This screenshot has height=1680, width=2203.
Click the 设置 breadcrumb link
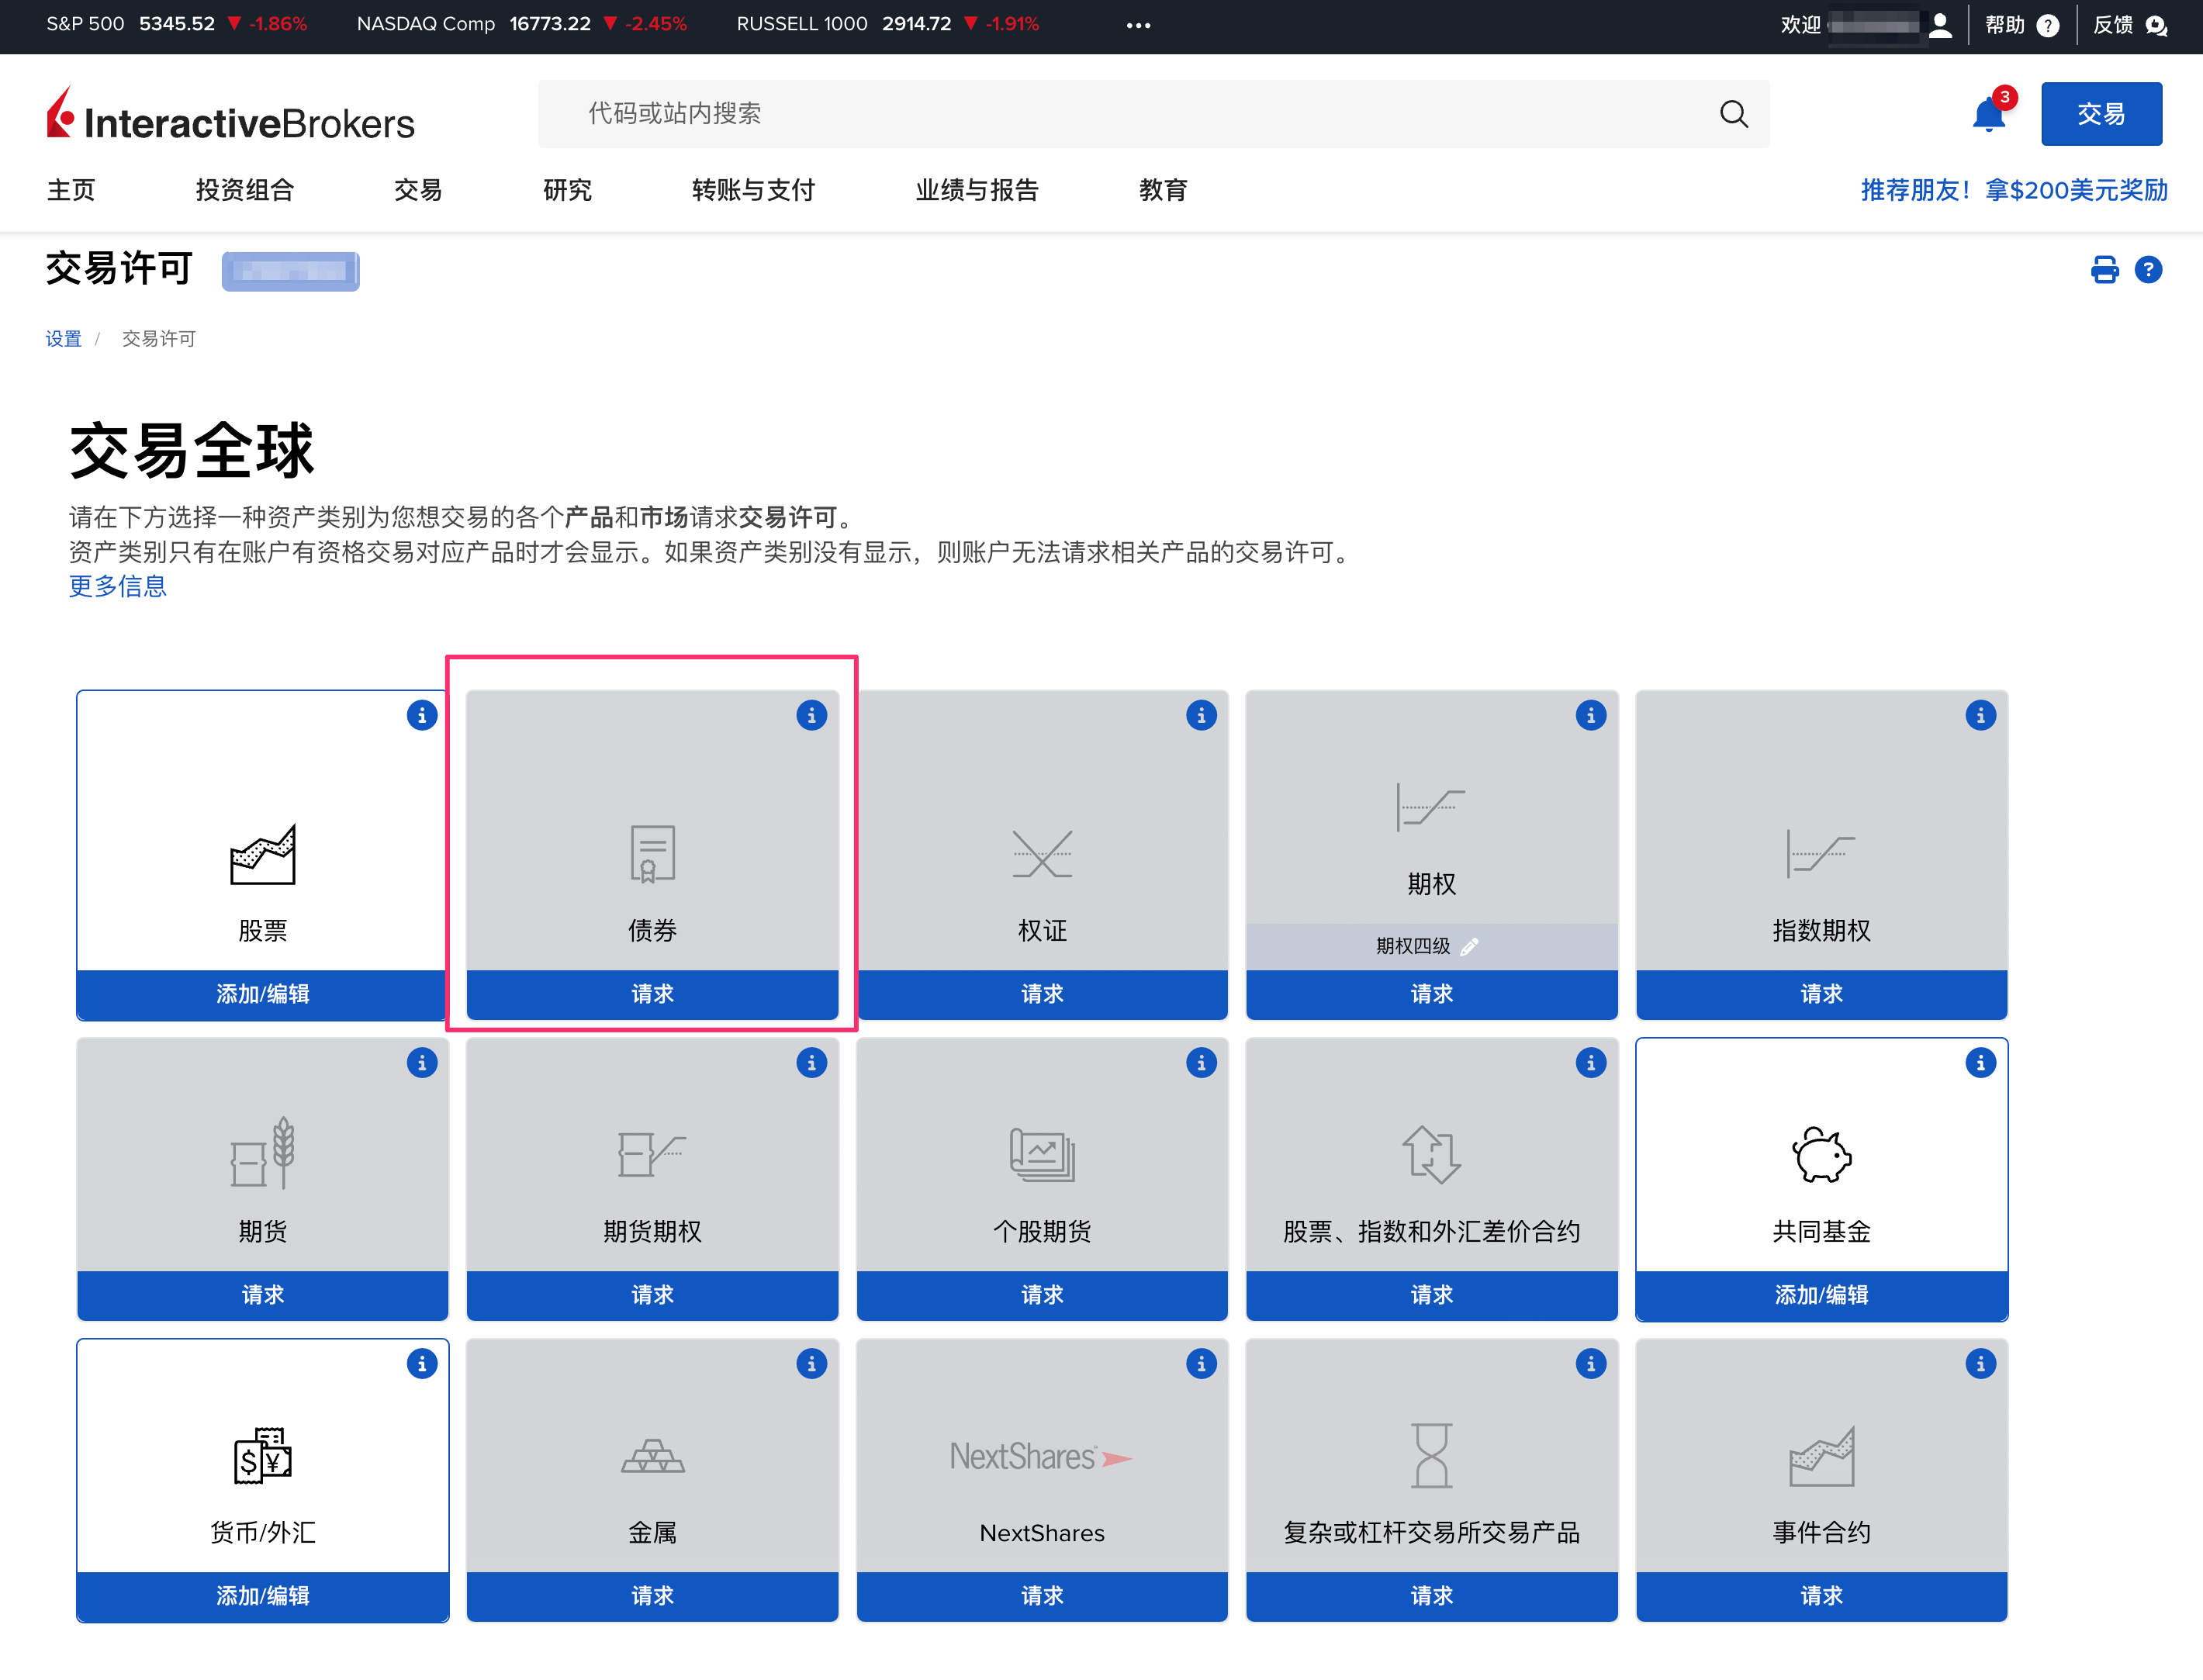[63, 339]
